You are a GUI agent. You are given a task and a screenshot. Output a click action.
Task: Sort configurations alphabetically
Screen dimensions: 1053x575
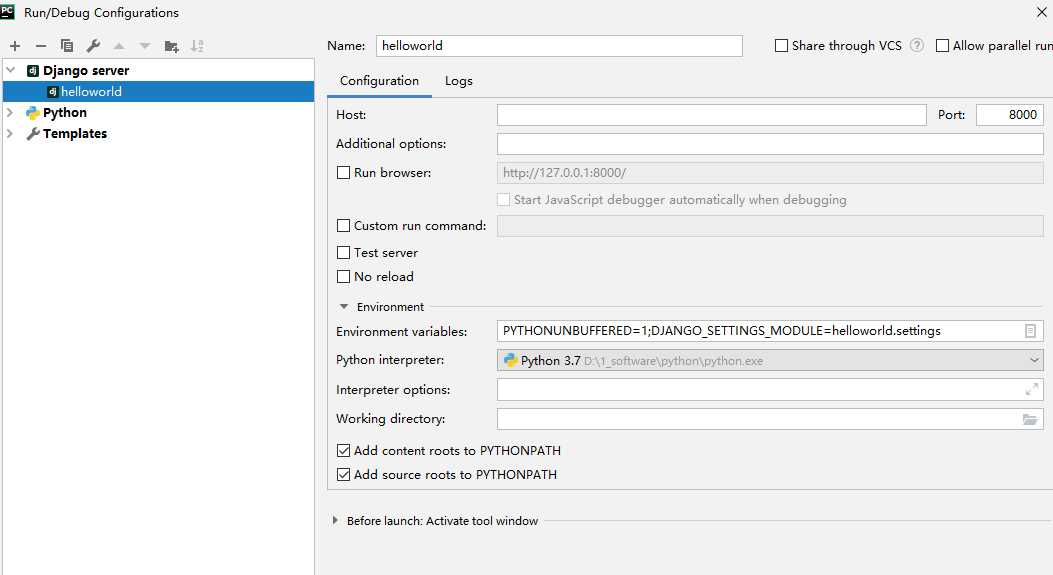click(x=197, y=46)
